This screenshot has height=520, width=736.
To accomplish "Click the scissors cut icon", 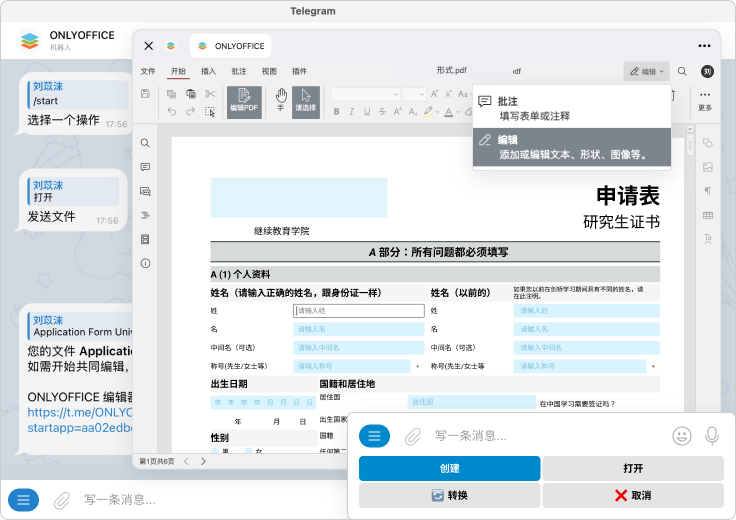I will [210, 94].
